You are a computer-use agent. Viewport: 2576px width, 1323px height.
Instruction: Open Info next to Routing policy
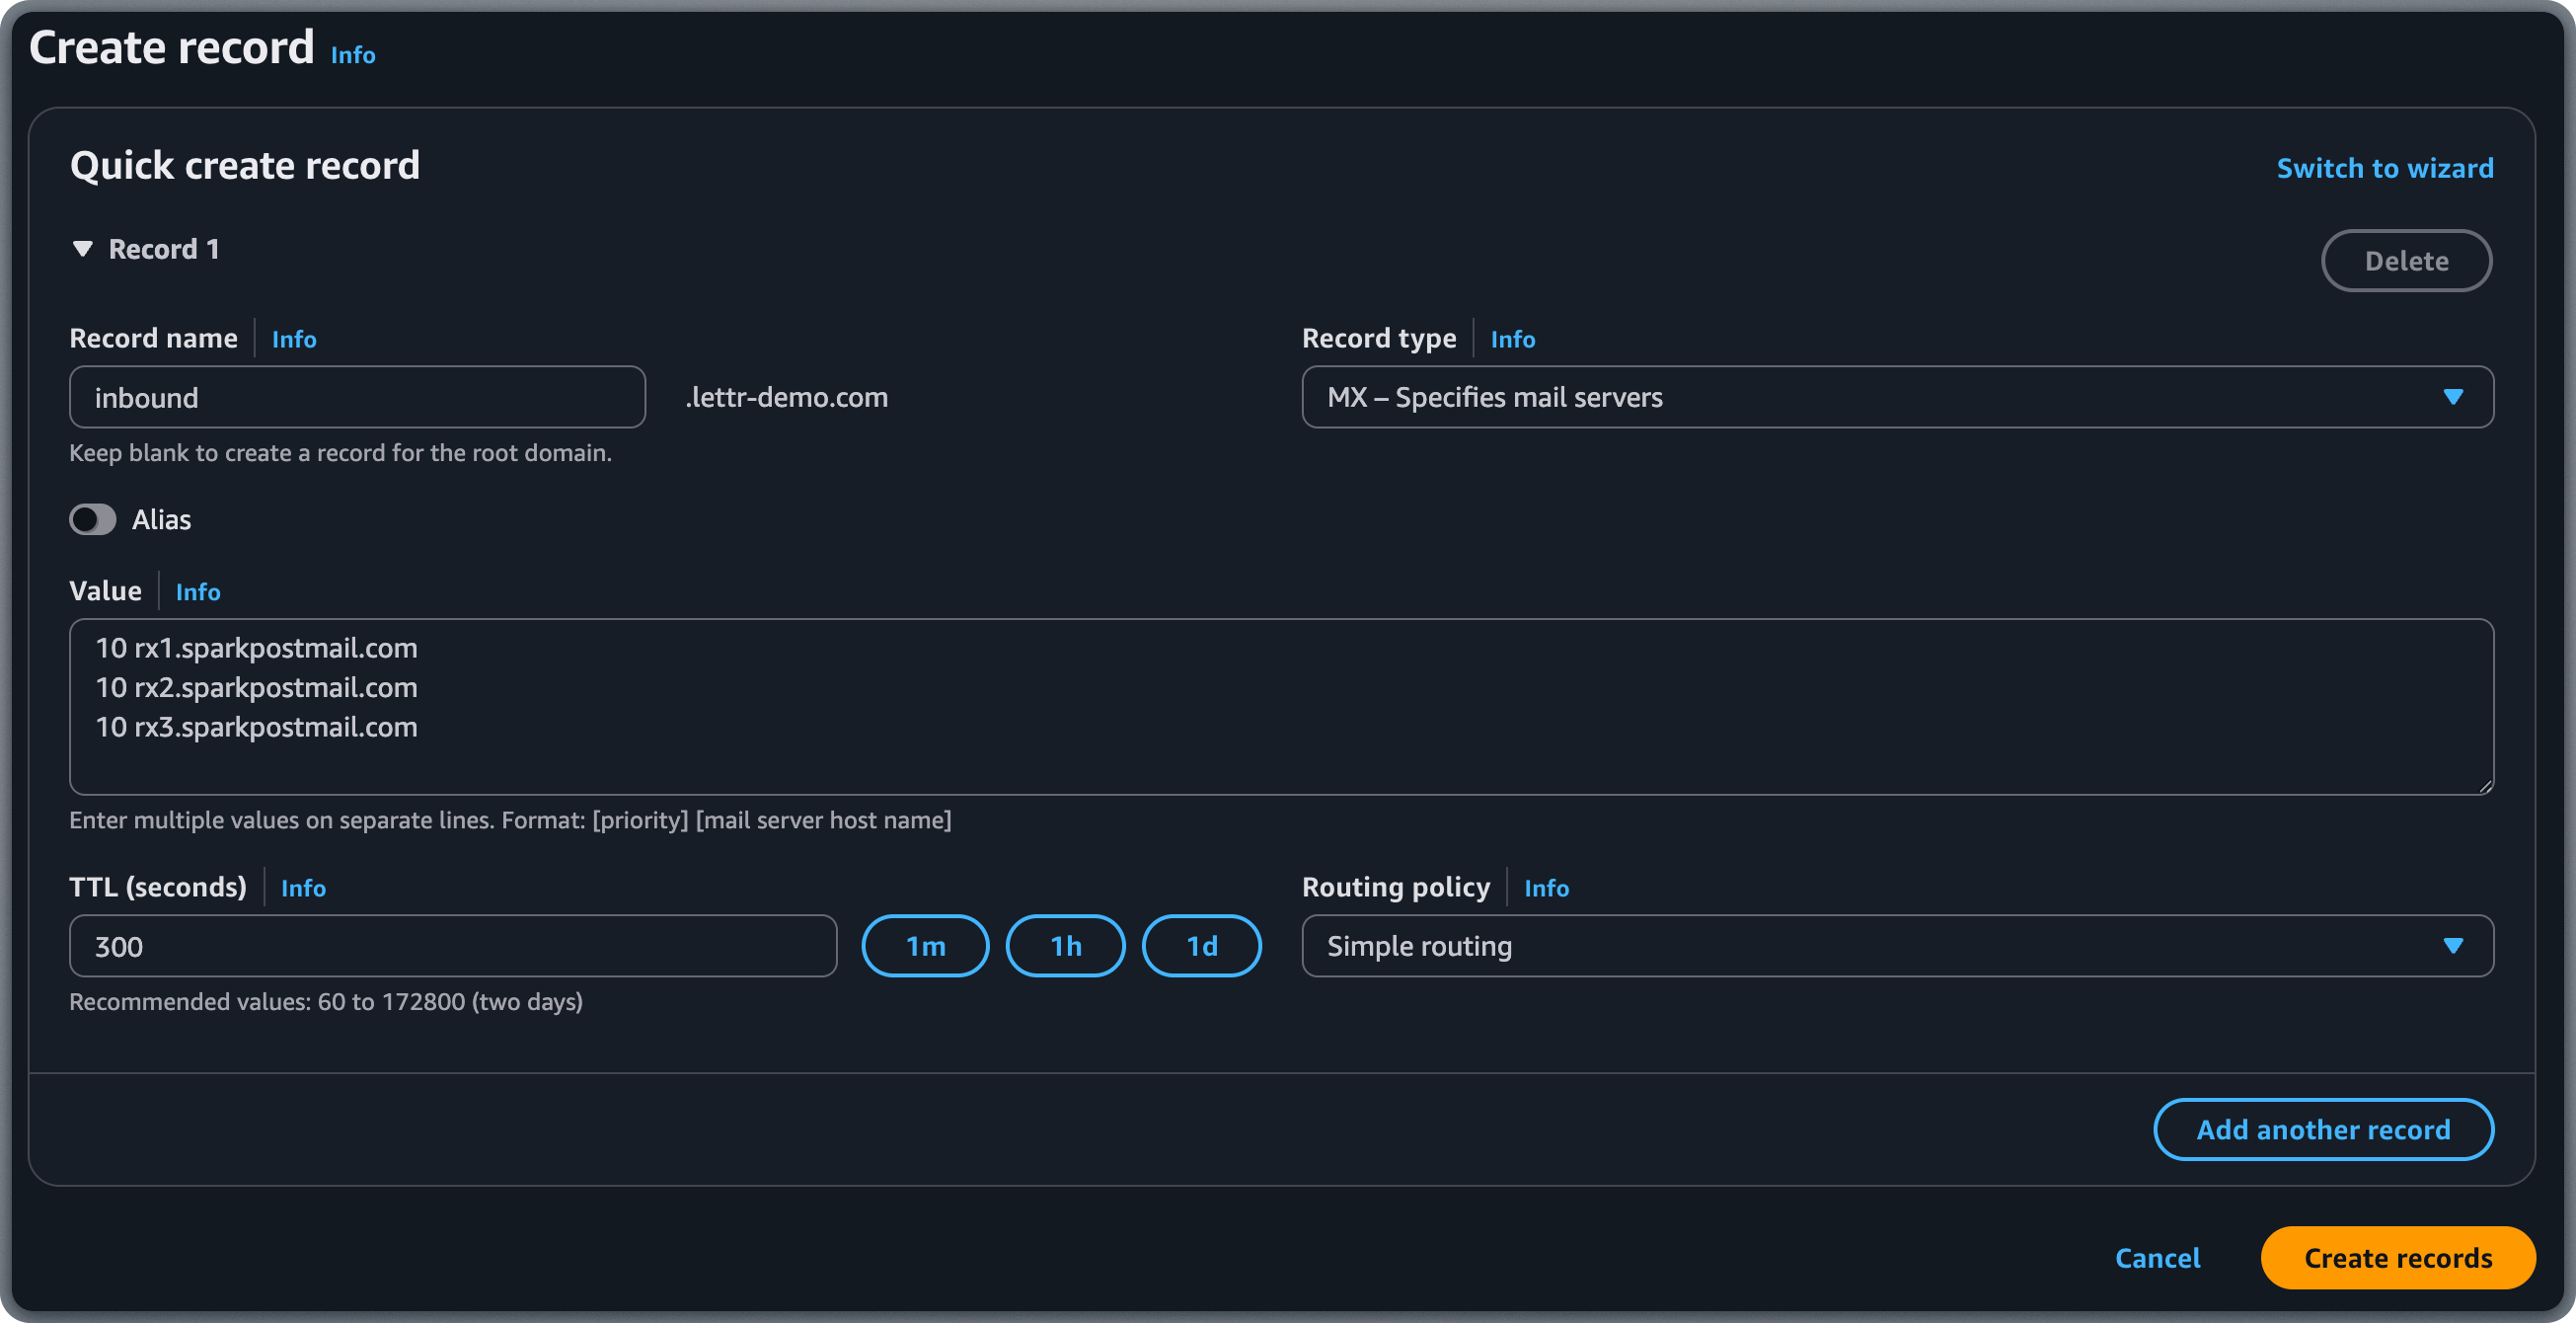coord(1546,888)
